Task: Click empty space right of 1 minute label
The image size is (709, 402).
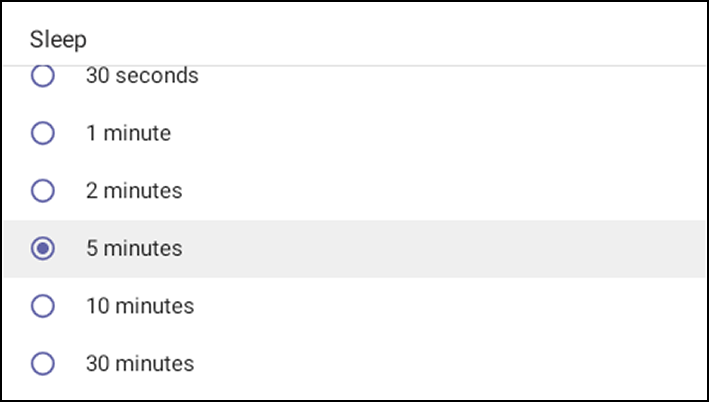Action: tap(450, 133)
